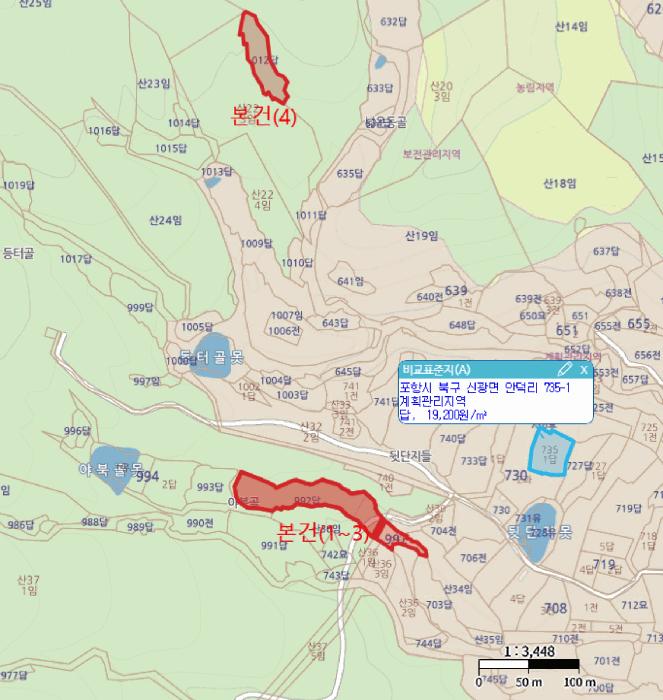Select parcel label 703답
663x700 pixels.
point(439,604)
